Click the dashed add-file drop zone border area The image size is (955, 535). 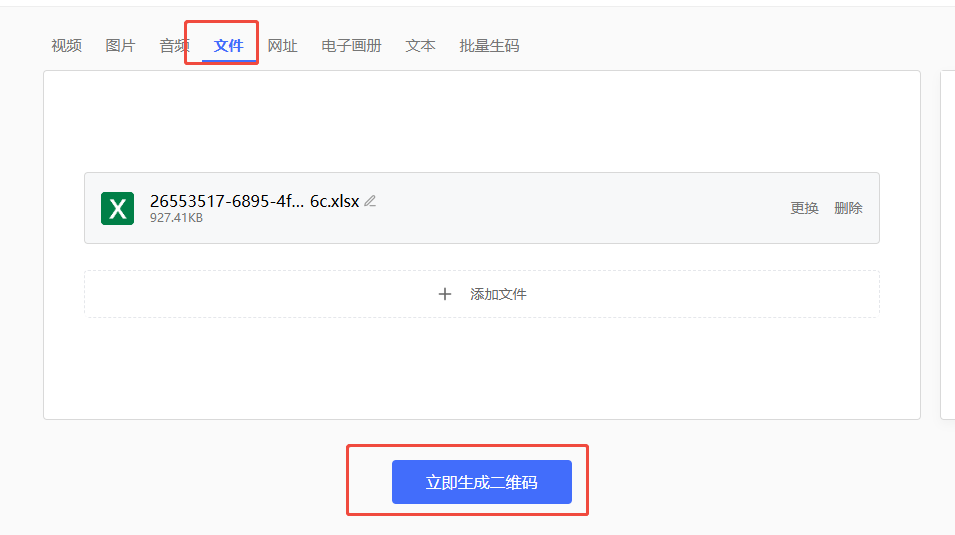point(250,294)
